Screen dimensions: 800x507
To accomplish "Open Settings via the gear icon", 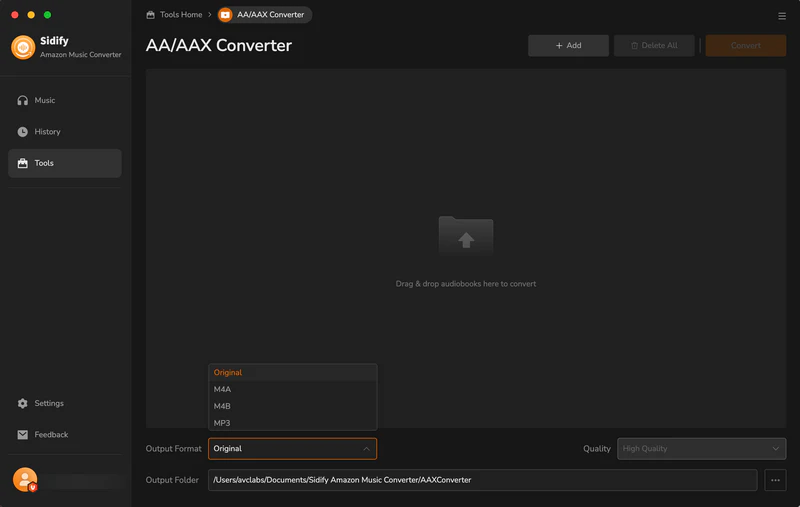I will pos(22,403).
